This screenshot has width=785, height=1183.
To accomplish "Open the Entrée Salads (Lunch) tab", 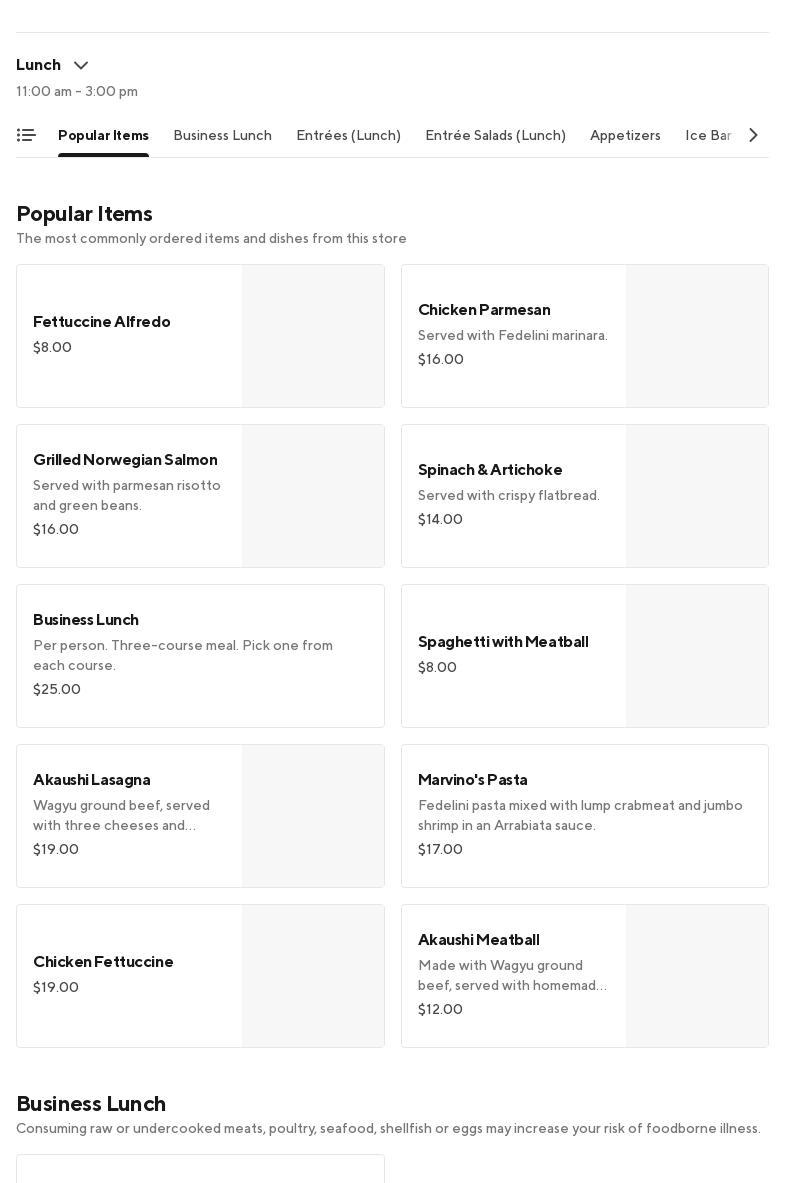I will 495,135.
